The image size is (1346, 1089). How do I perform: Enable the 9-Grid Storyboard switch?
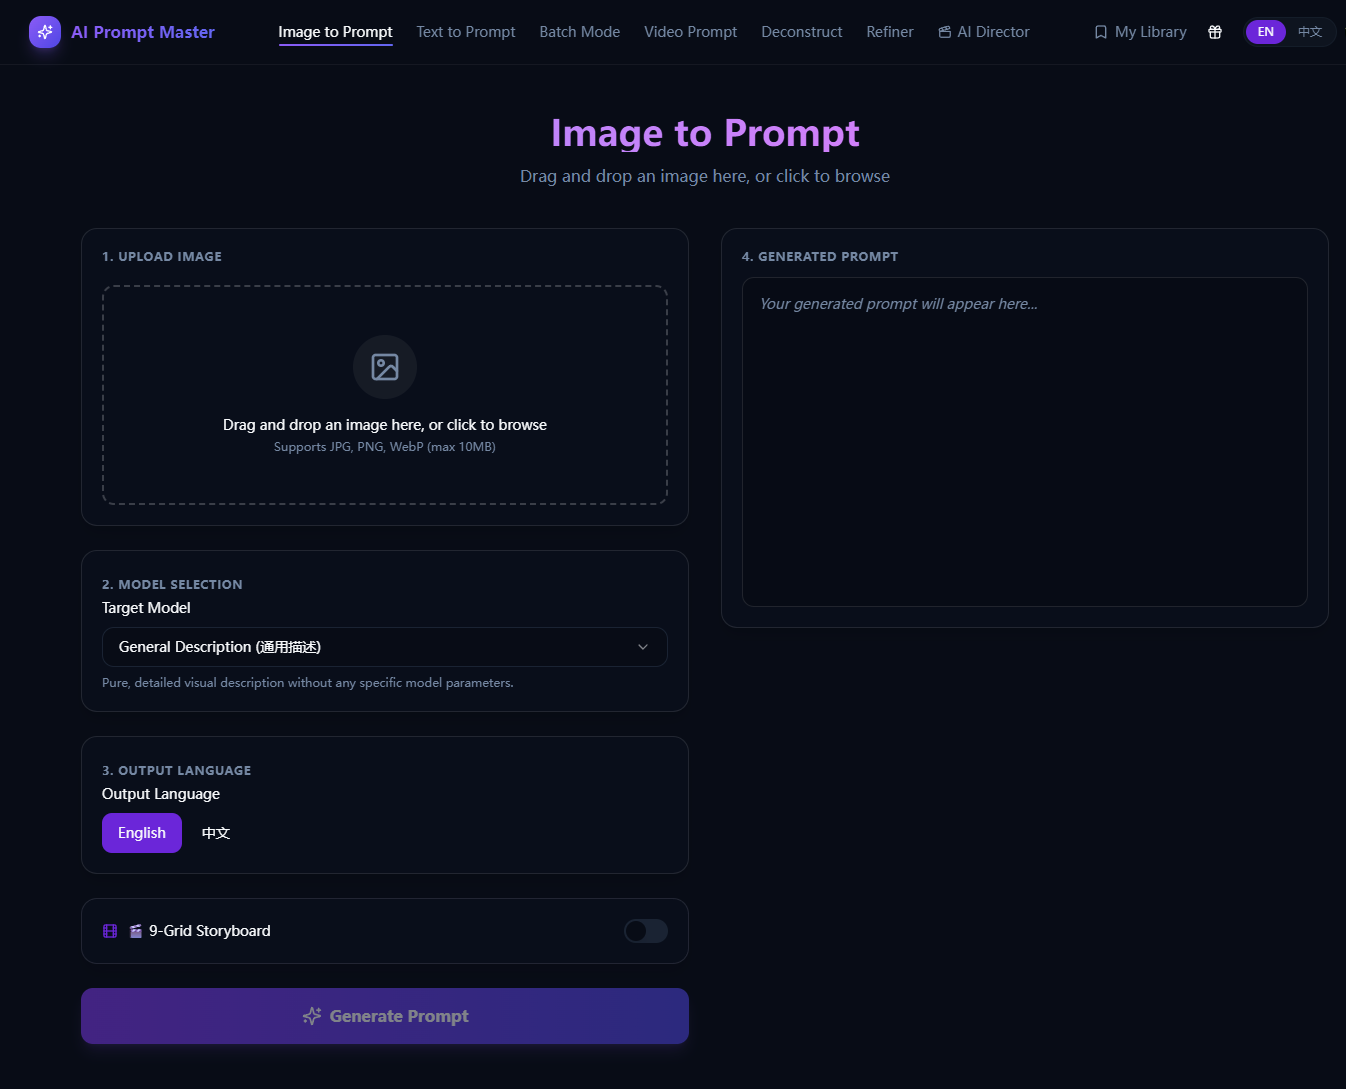[645, 930]
